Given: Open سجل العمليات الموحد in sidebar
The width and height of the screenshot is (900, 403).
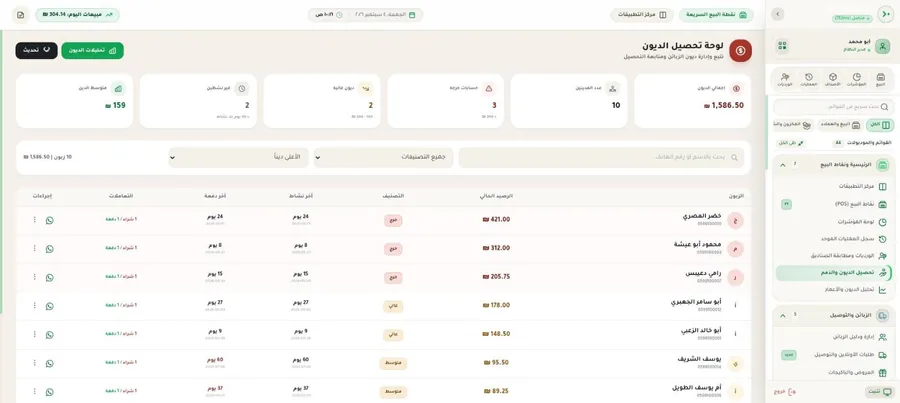Looking at the screenshot, I should click(x=832, y=239).
